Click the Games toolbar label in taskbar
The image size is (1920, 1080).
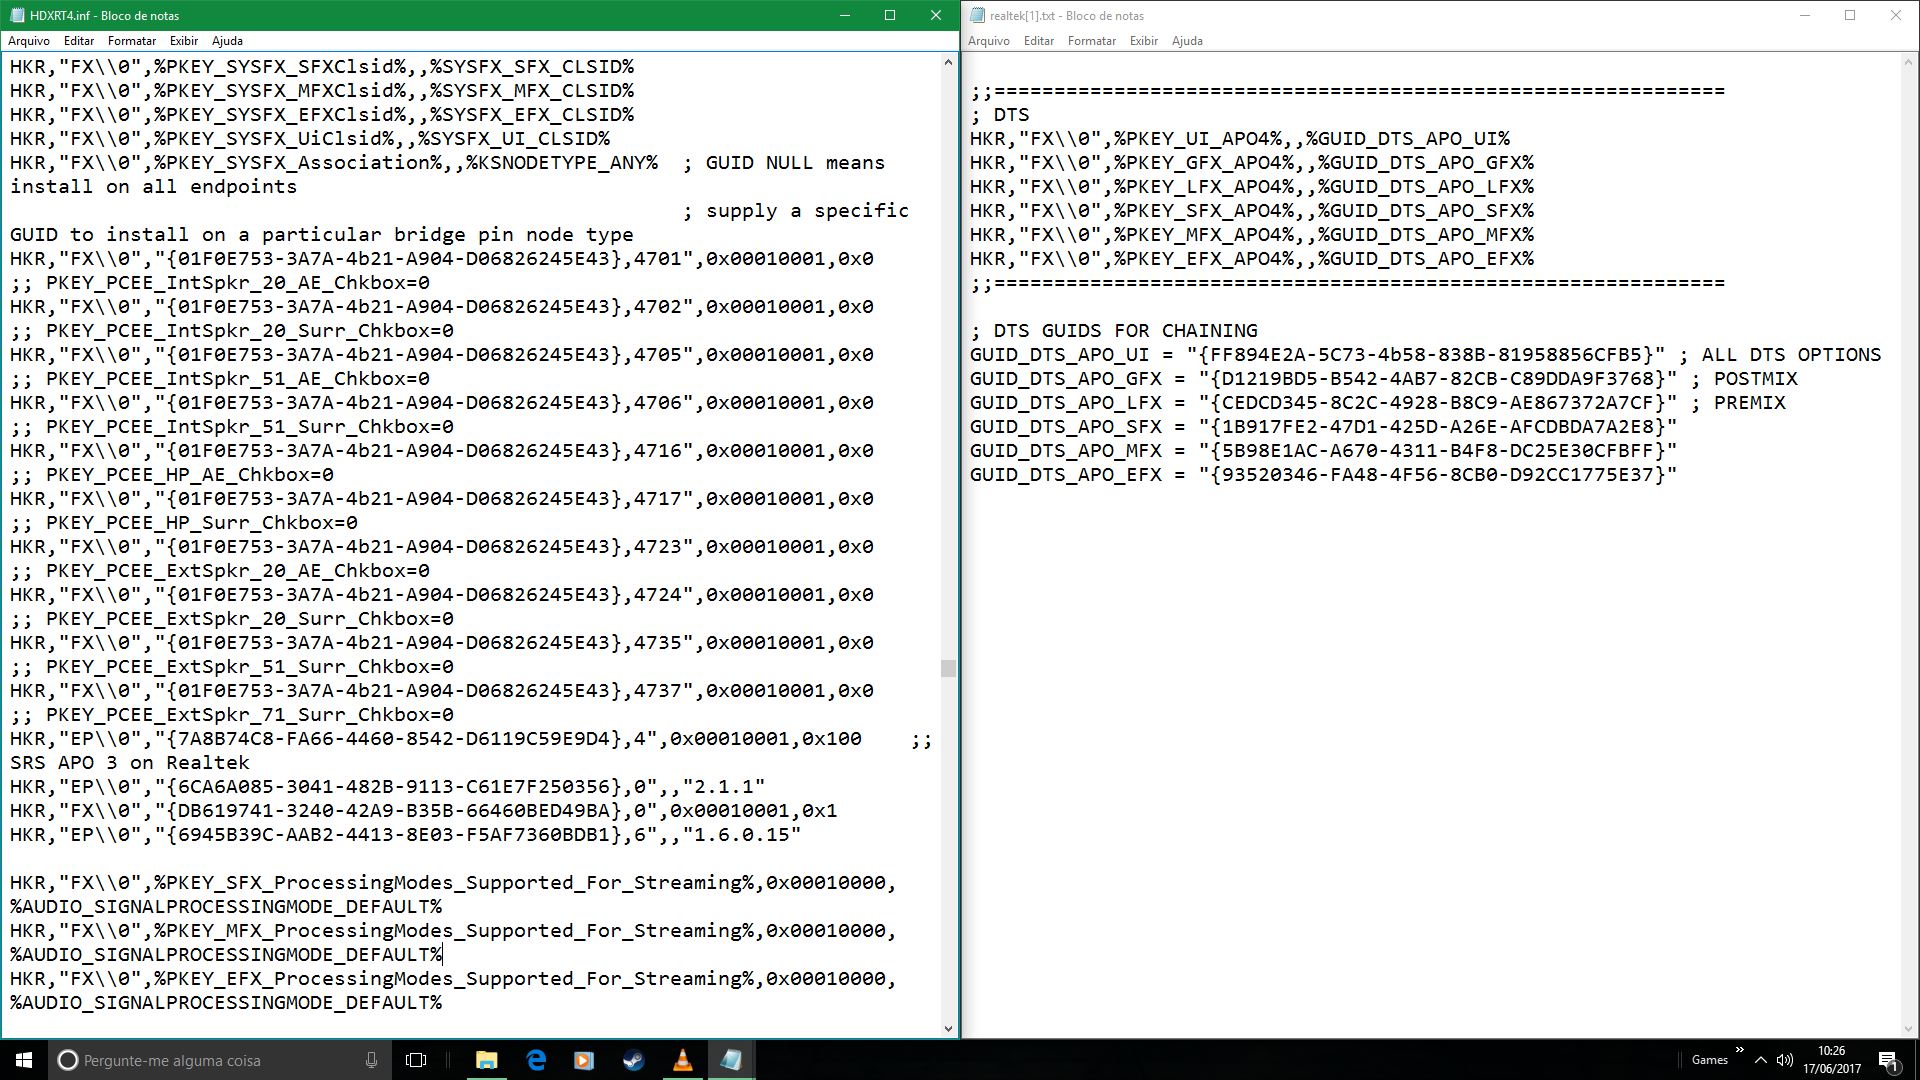(x=1709, y=1060)
